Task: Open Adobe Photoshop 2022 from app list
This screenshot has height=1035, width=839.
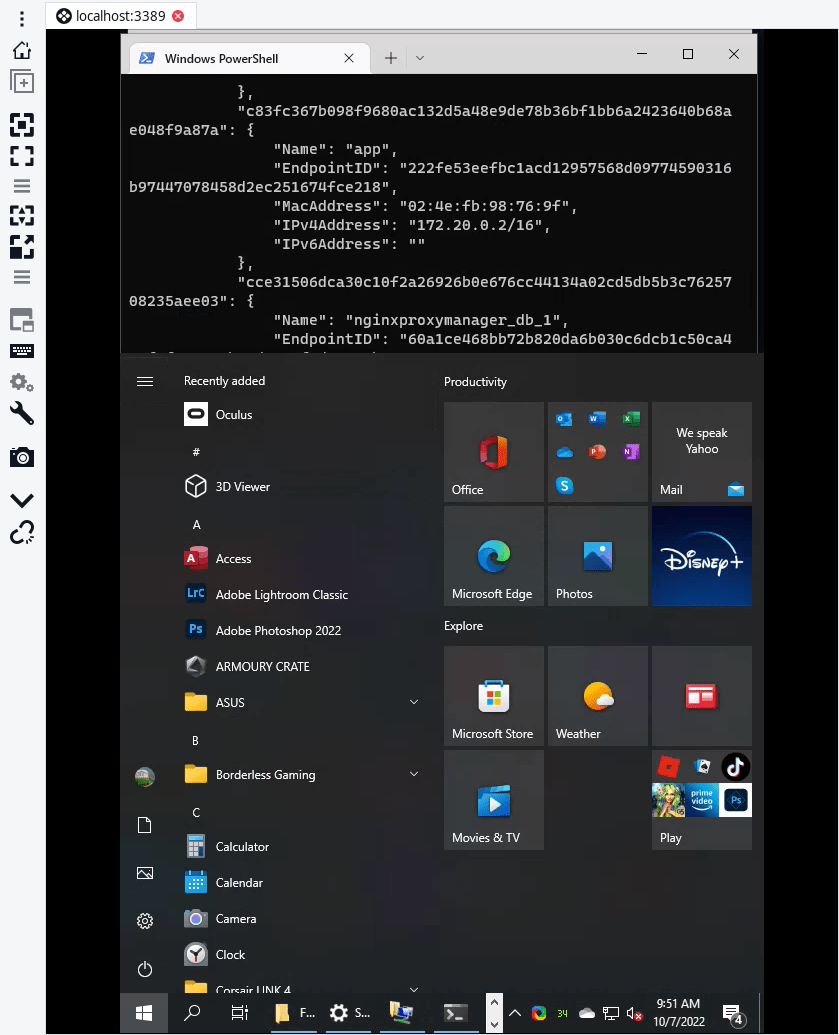Action: point(278,630)
